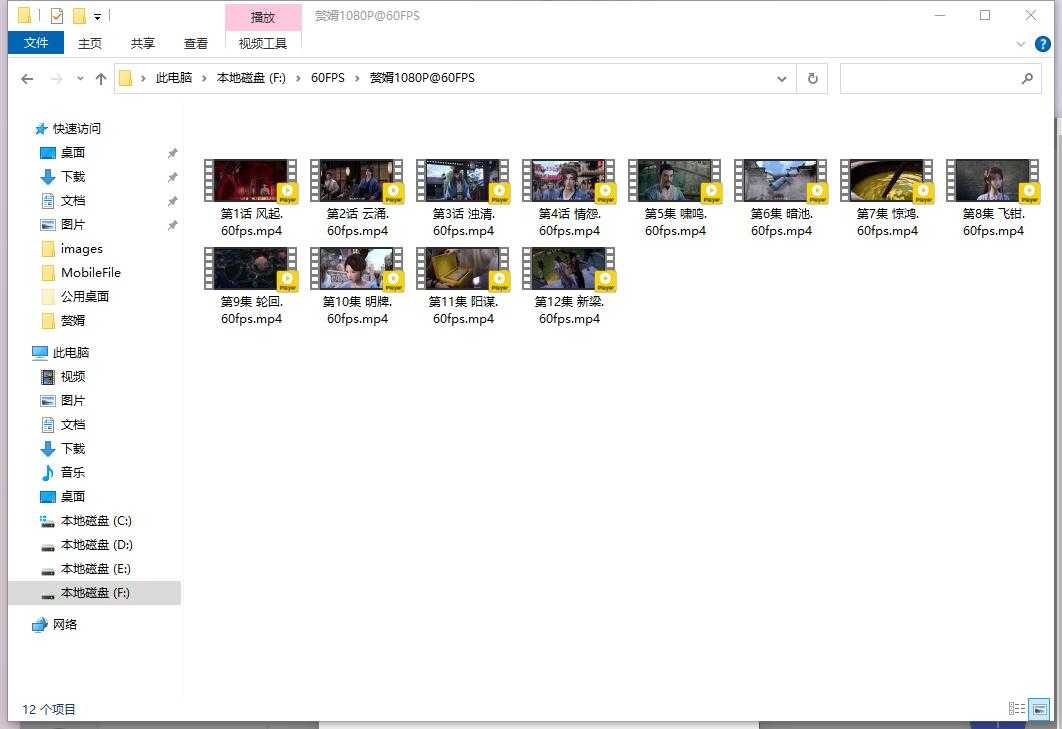Open the quick access toolbar customize dropdown
Viewport: 1062px width, 729px height.
pos(98,16)
